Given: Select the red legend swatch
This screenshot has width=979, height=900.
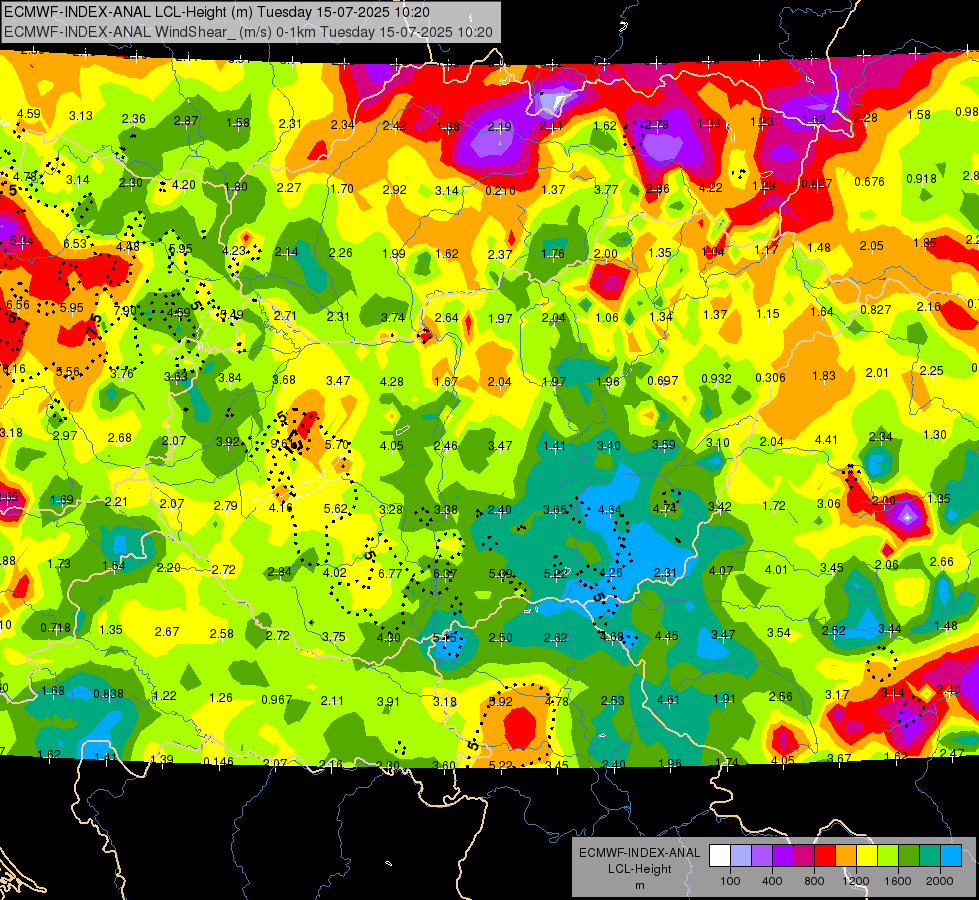Looking at the screenshot, I should coord(825,856).
